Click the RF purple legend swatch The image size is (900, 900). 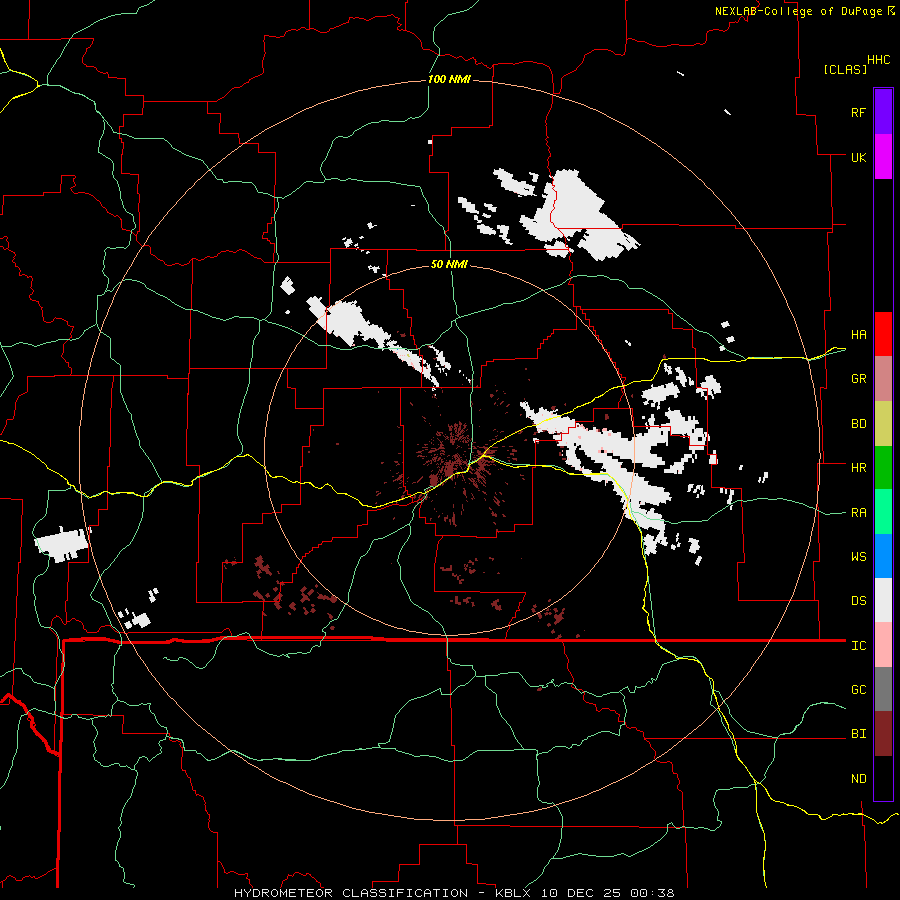click(883, 112)
